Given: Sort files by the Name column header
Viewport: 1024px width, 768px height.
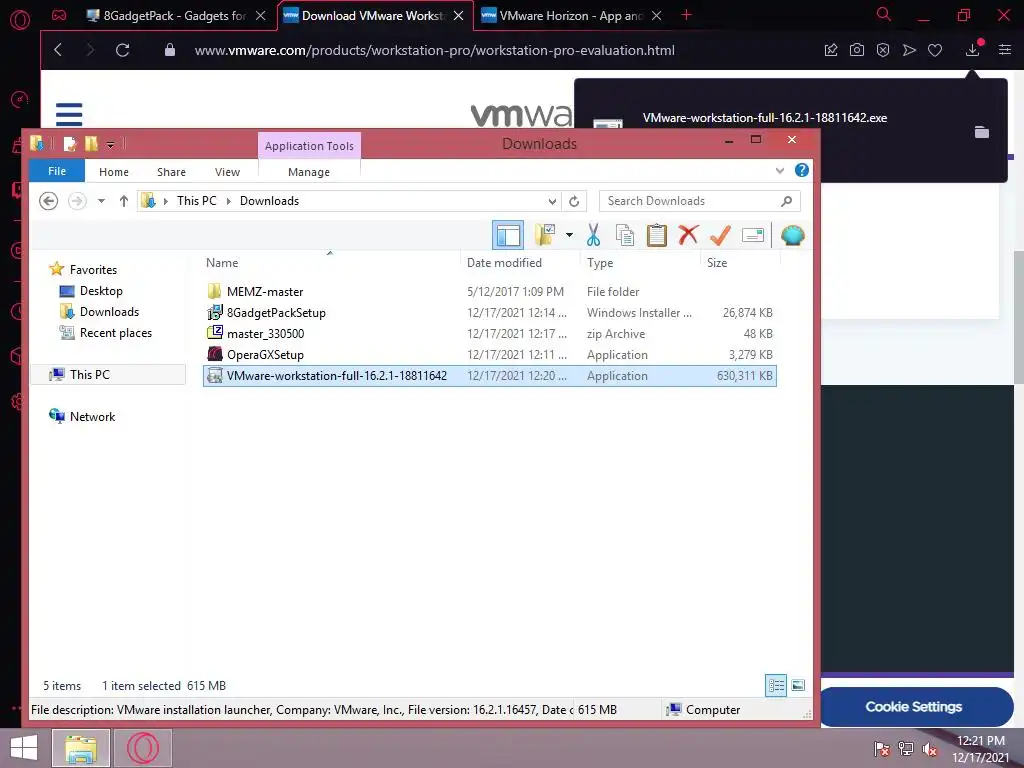Looking at the screenshot, I should coord(222,263).
